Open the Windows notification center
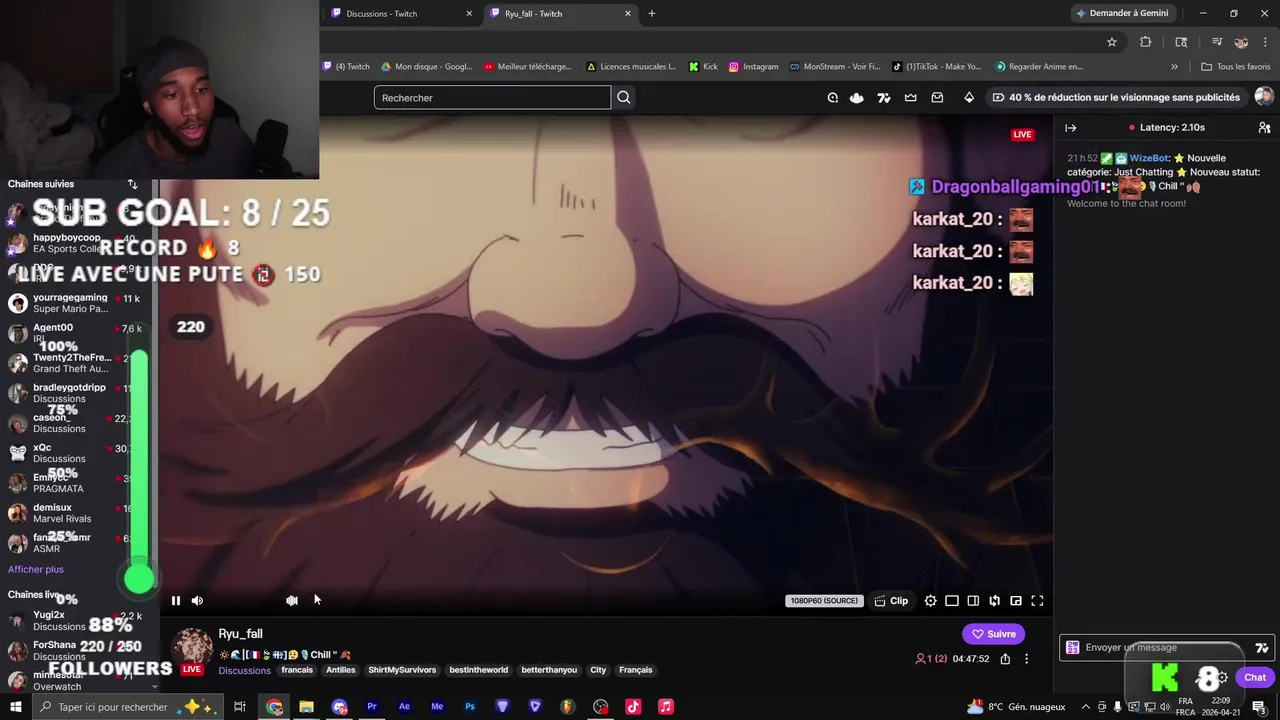The width and height of the screenshot is (1280, 720). (x=1259, y=707)
